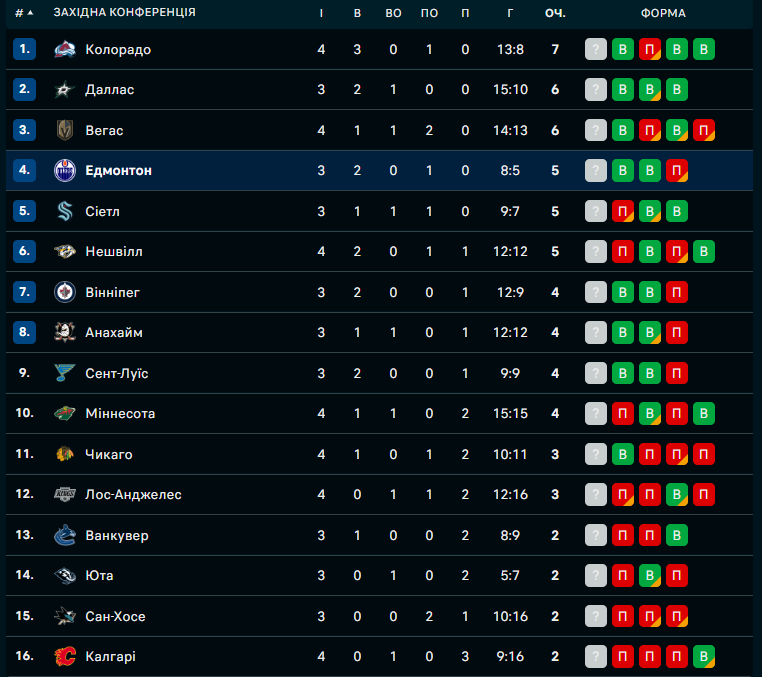Screen dimensions: 762x677
Task: Click the ЗАХІДНА КОНФЕРЕНЦІЯ header
Action: (124, 13)
